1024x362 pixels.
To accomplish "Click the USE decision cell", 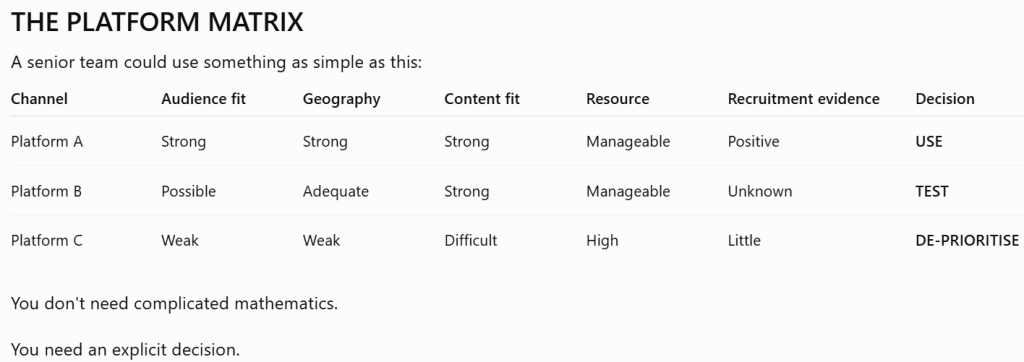I will tap(929, 141).
